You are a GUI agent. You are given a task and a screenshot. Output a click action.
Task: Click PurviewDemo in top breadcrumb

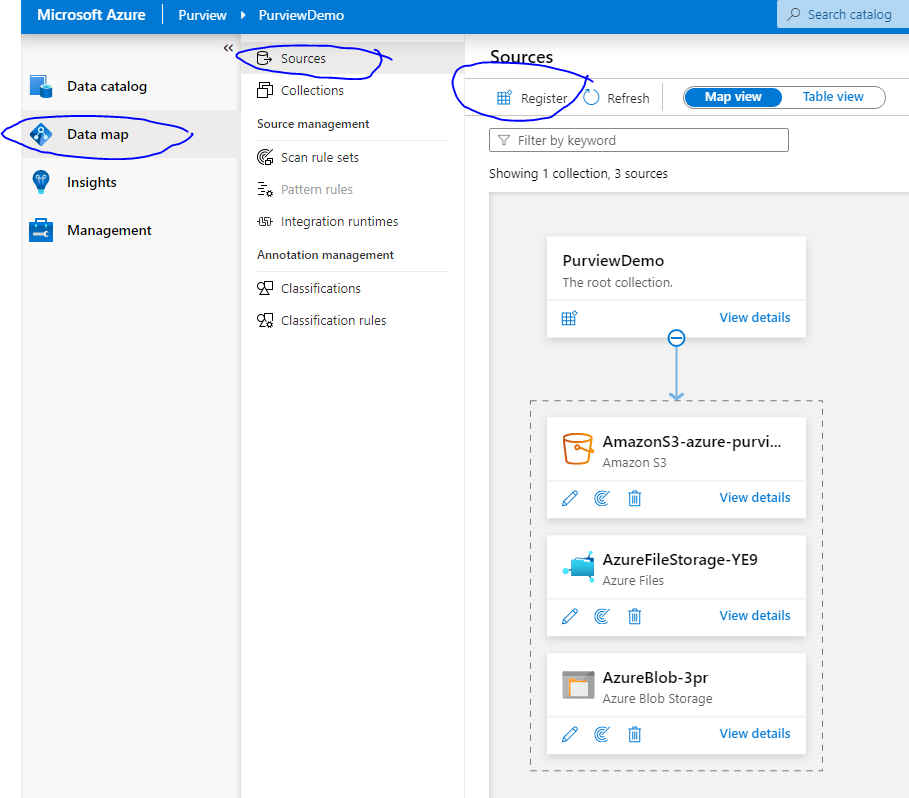point(301,15)
